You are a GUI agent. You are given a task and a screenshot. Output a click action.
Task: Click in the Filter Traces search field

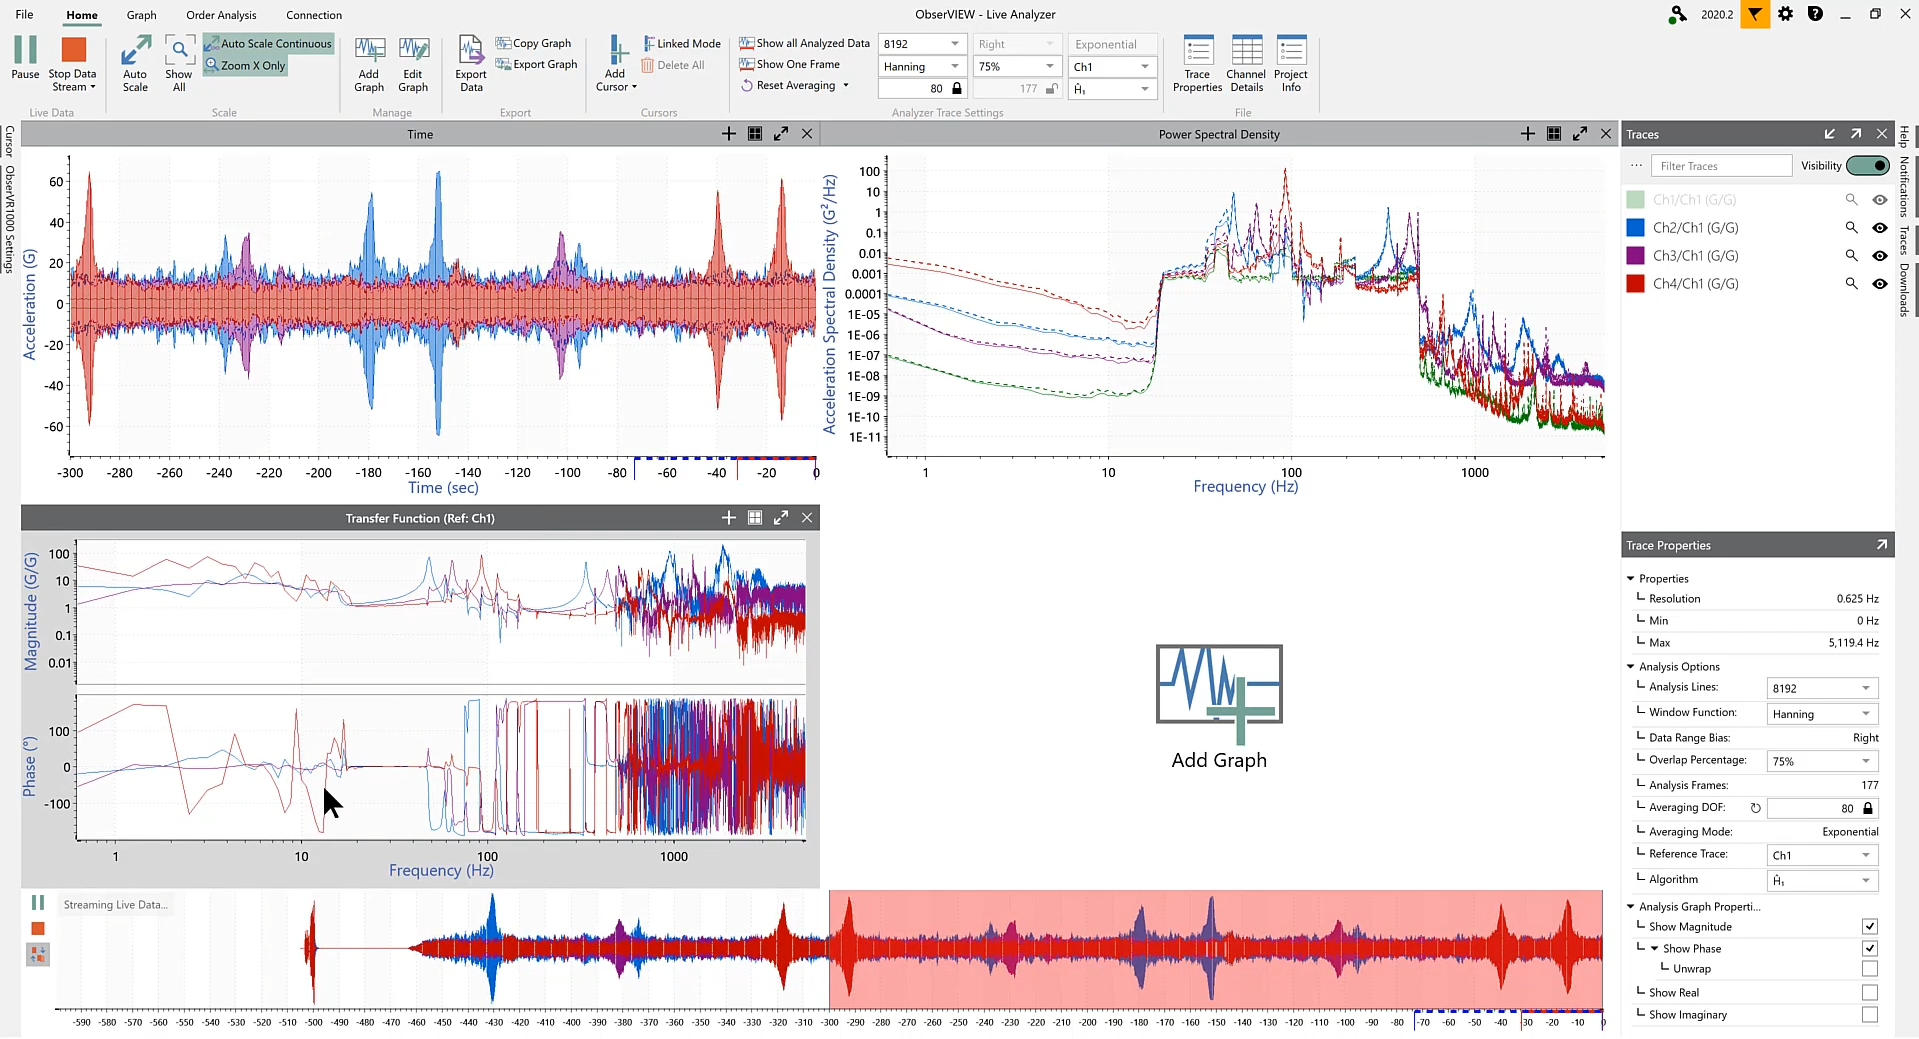1722,165
